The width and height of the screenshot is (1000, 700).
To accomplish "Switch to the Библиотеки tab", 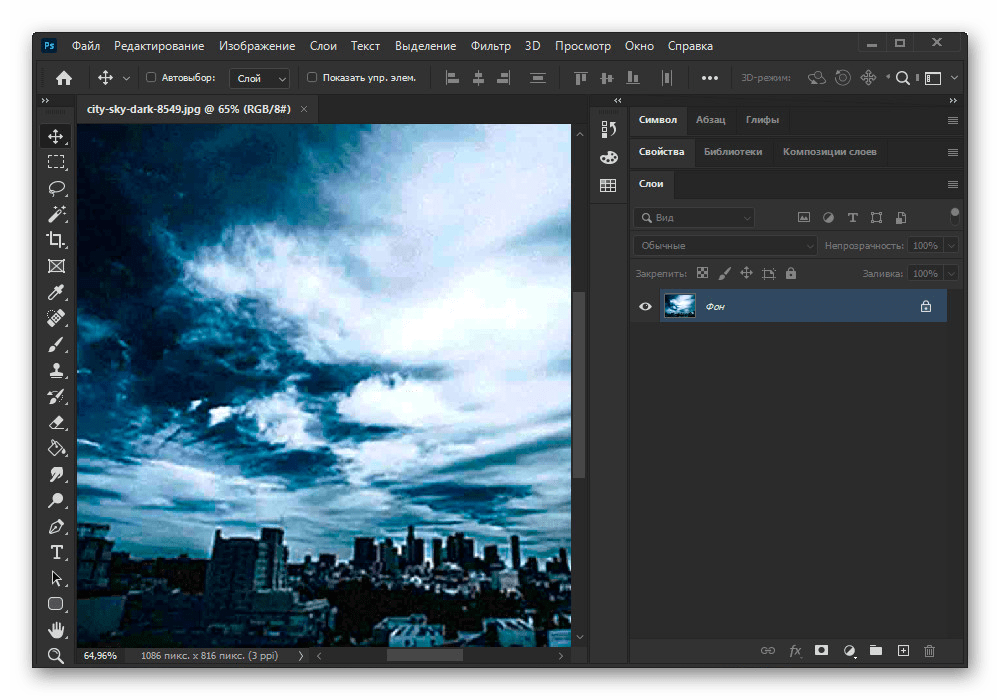I will [x=733, y=152].
